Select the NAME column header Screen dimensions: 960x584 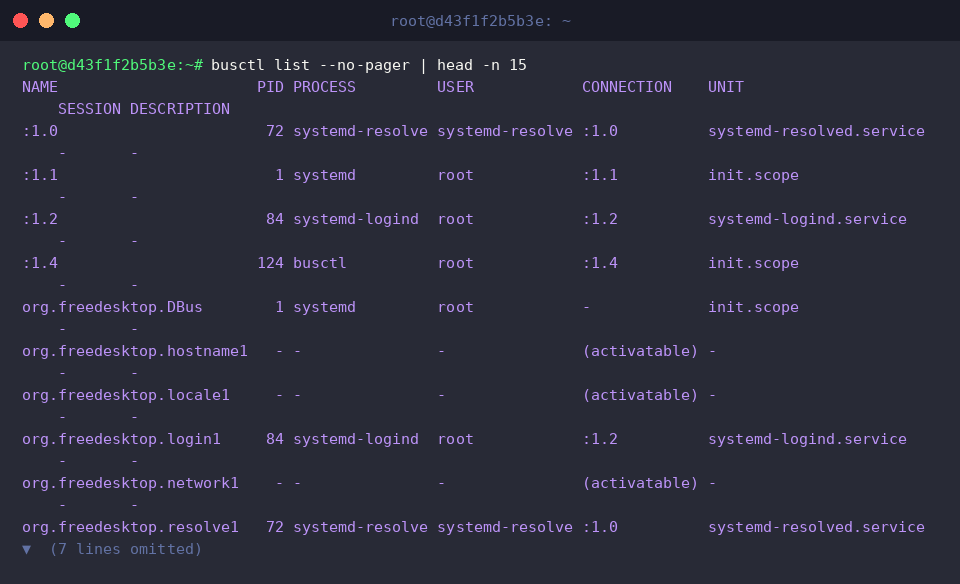[x=40, y=87]
